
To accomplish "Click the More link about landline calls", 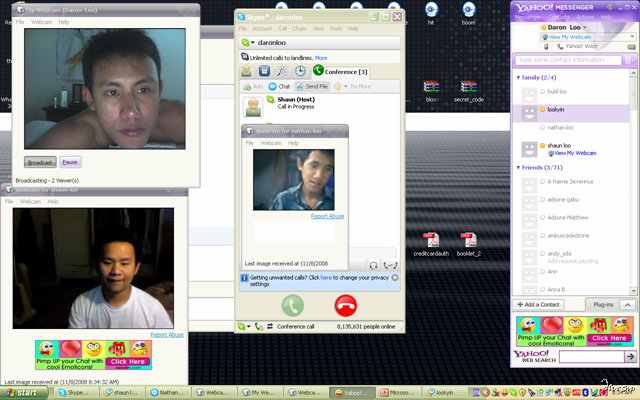I will [x=321, y=58].
